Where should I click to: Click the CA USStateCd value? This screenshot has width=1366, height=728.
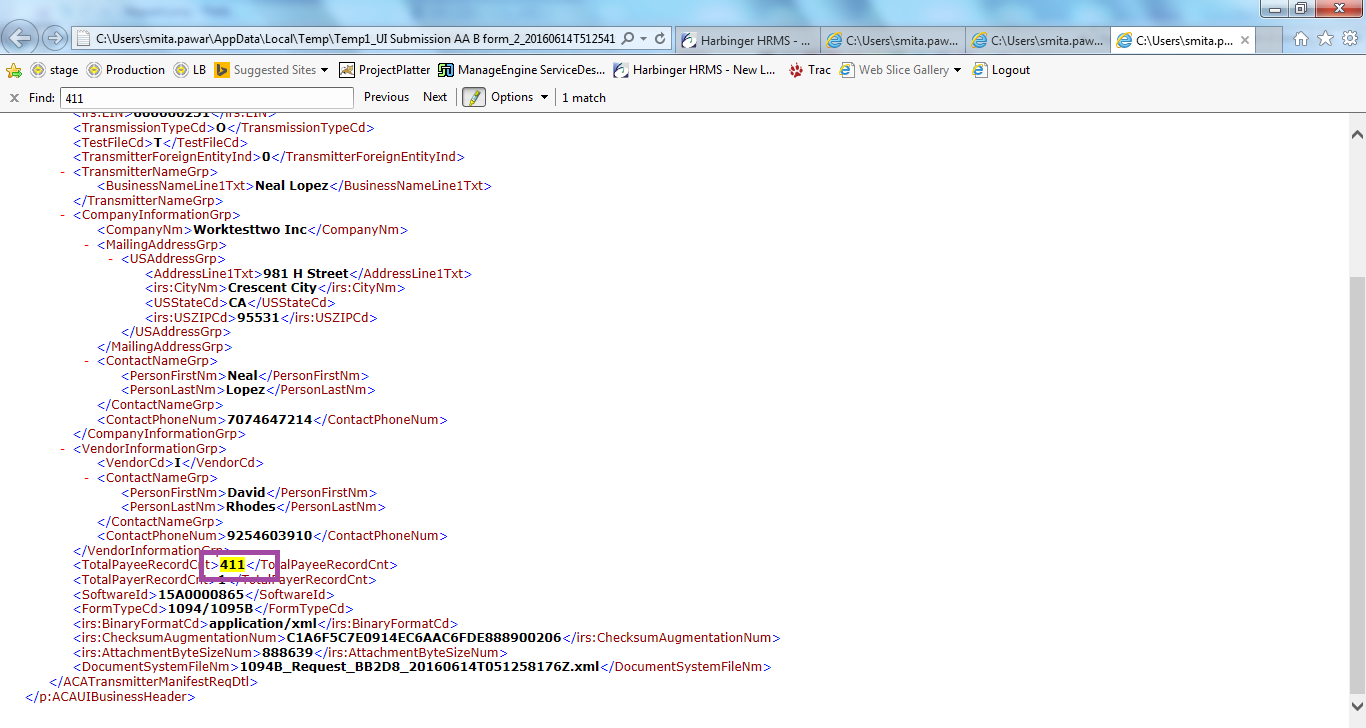pos(237,302)
